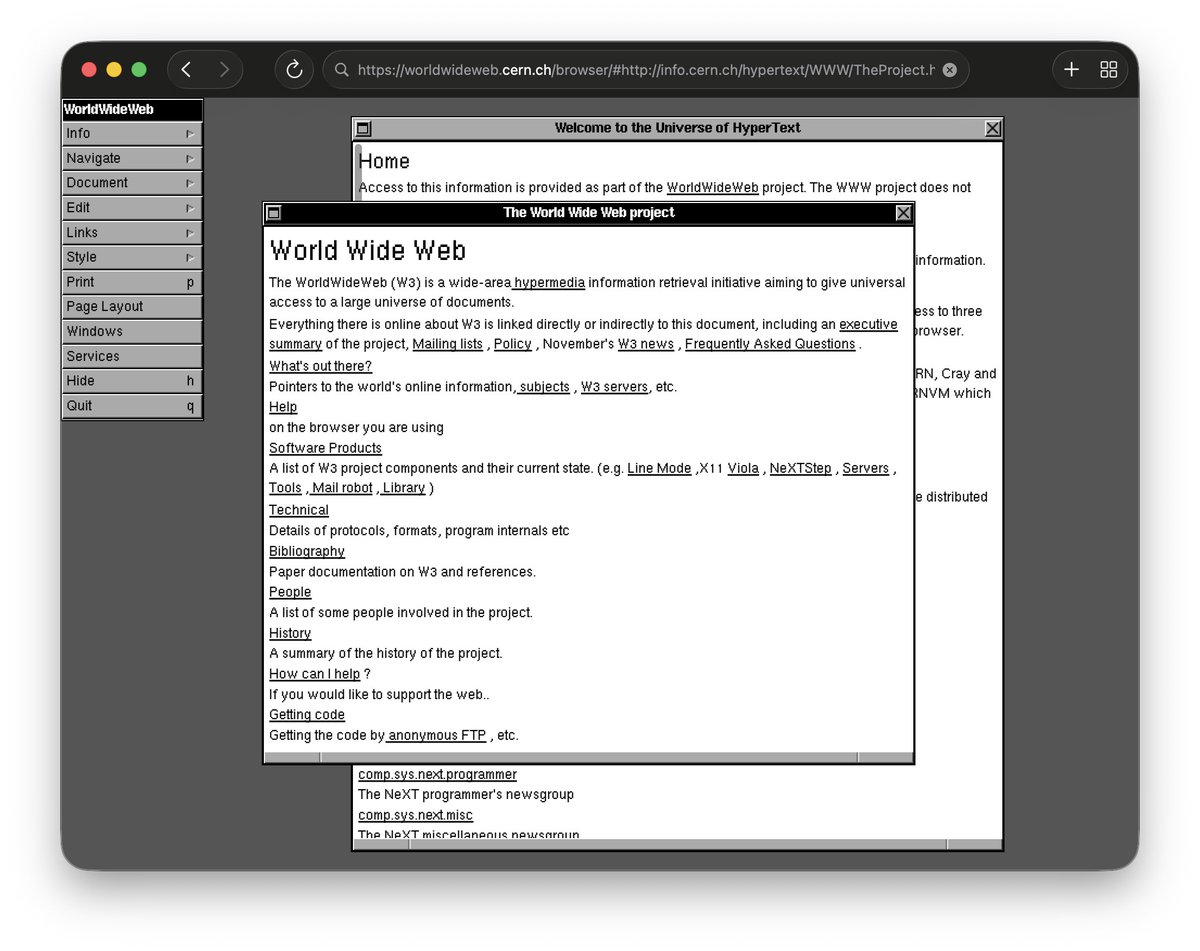
Task: Follow the Help link
Action: coord(283,407)
